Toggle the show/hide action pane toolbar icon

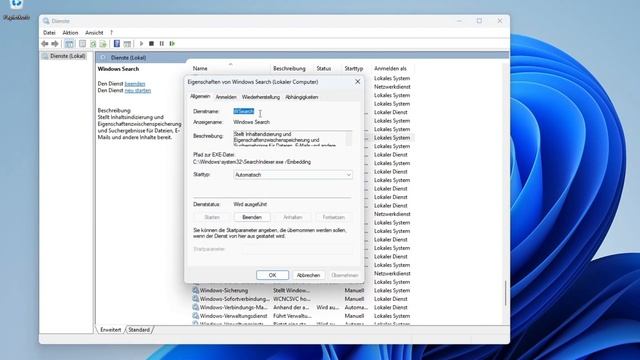pyautogui.click(x=127, y=44)
